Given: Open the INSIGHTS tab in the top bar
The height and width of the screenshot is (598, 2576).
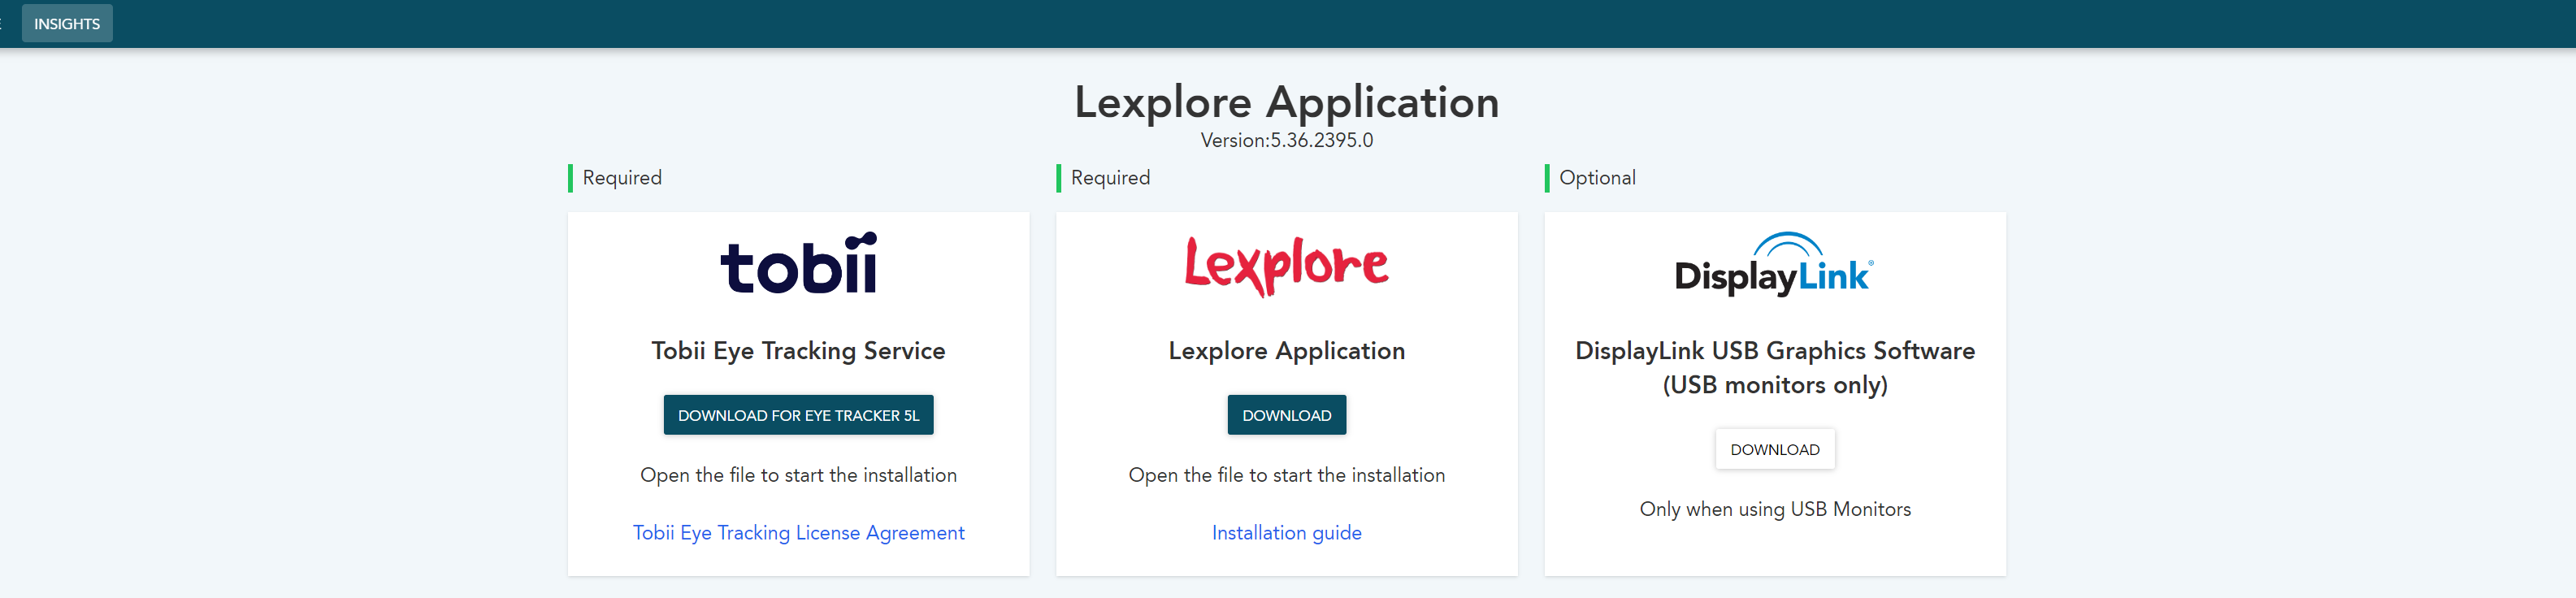Looking at the screenshot, I should tap(67, 23).
